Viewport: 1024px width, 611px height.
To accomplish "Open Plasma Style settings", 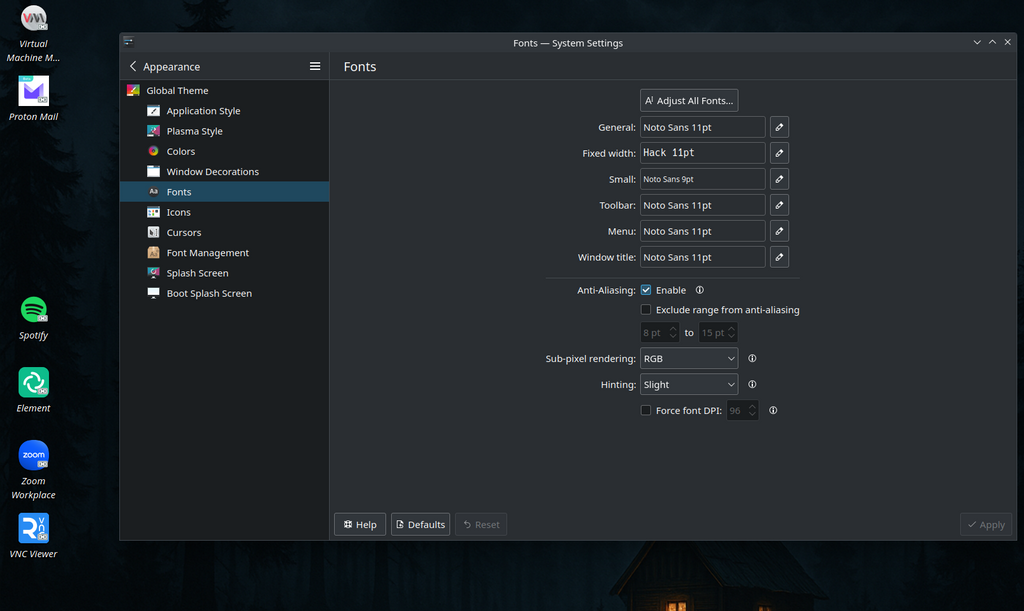I will click(x=225, y=131).
